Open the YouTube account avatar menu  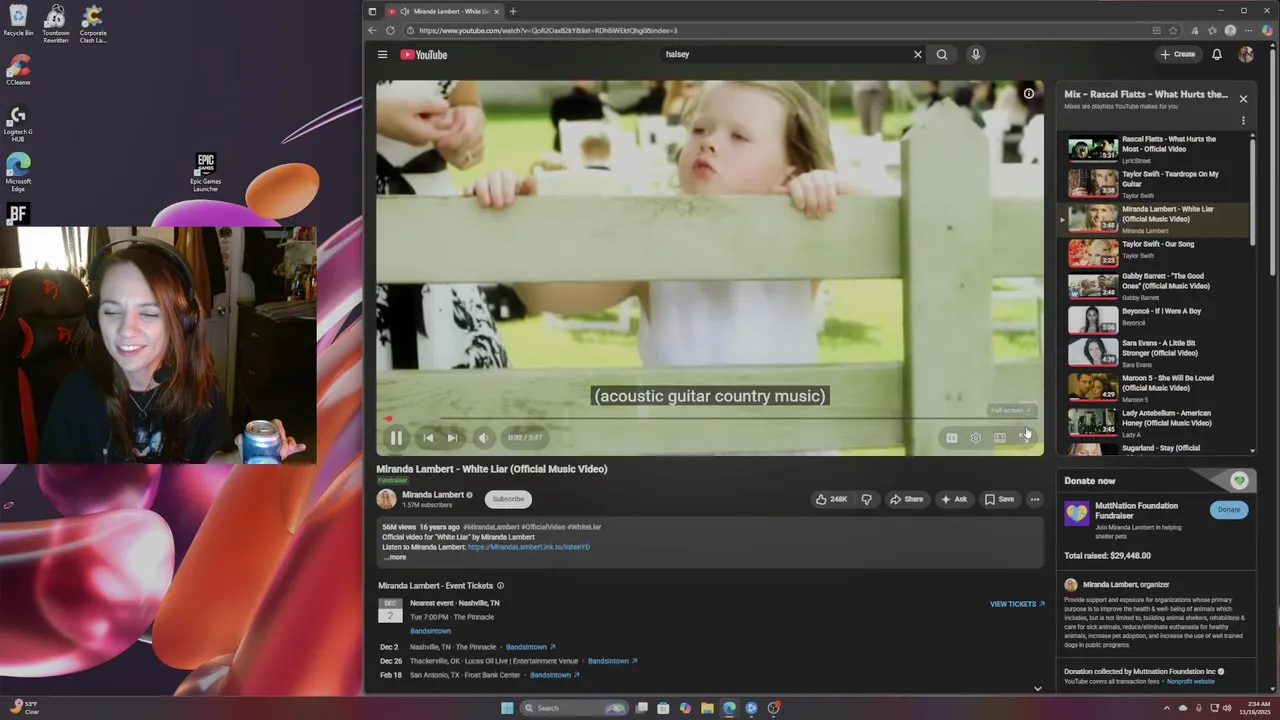pos(1246,55)
